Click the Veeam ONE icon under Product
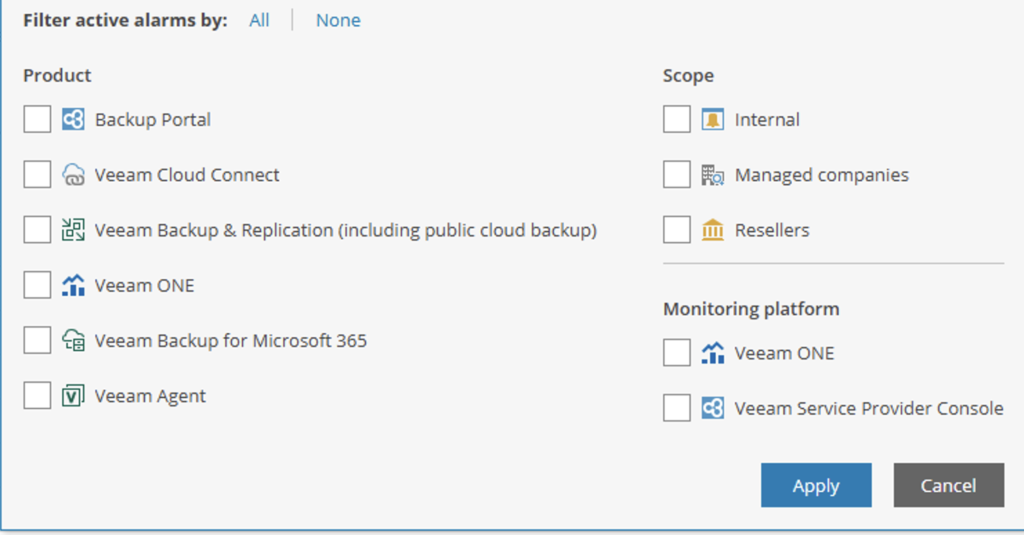Screen dimensions: 1024x535 [x=73, y=286]
